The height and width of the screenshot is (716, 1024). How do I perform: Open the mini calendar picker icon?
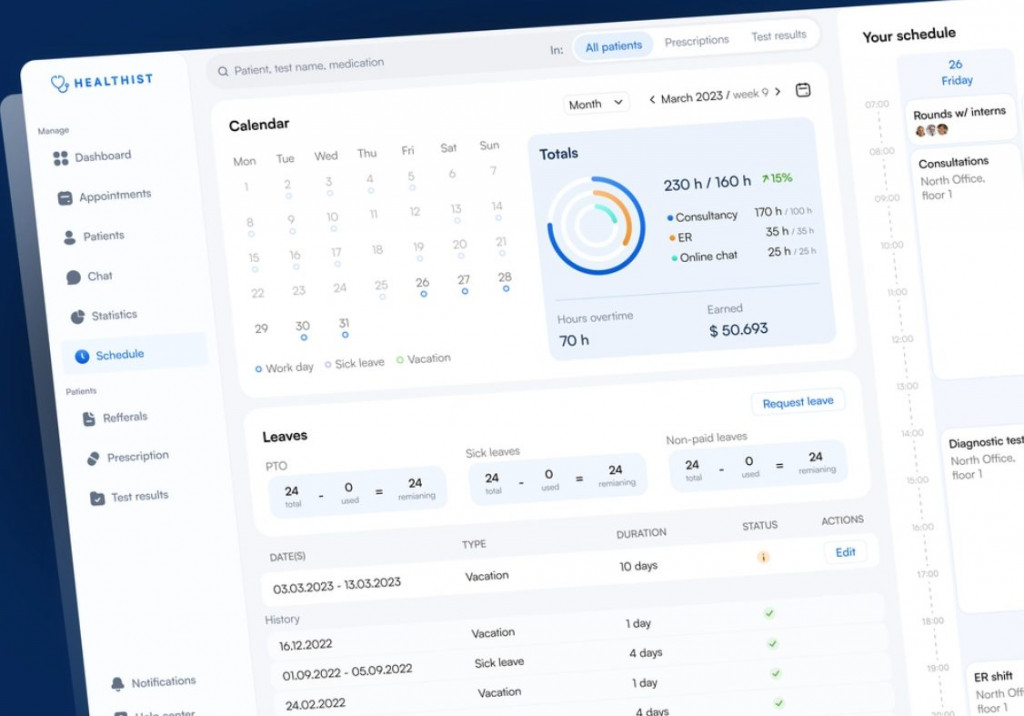point(803,90)
